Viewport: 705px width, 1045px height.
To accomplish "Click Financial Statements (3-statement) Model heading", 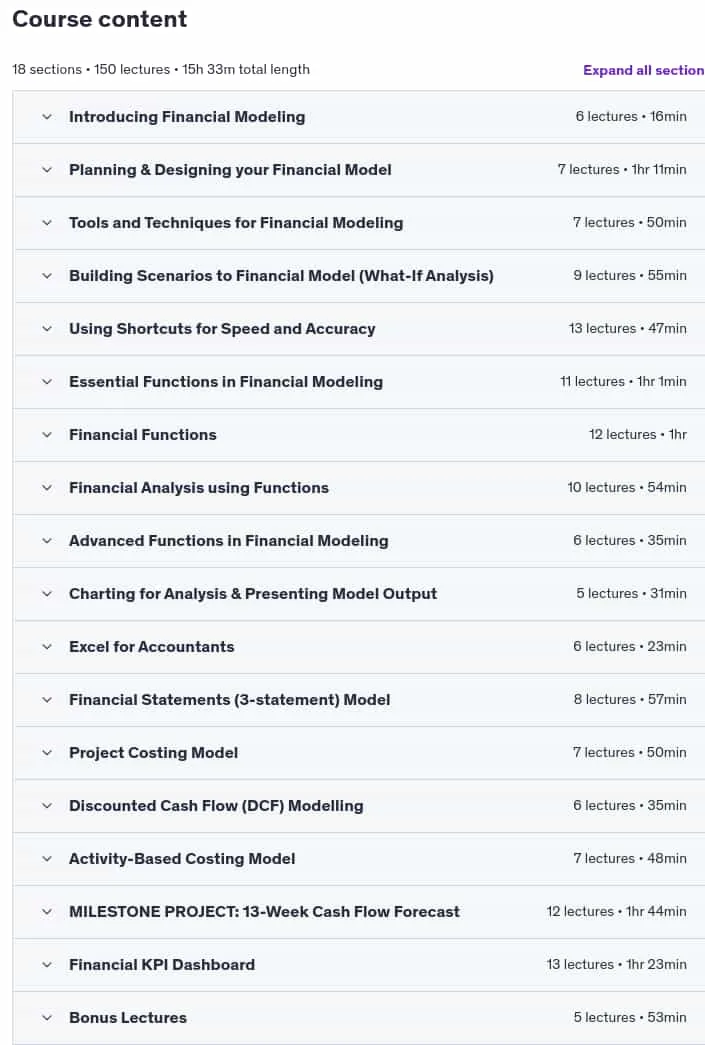I will pyautogui.click(x=229, y=700).
